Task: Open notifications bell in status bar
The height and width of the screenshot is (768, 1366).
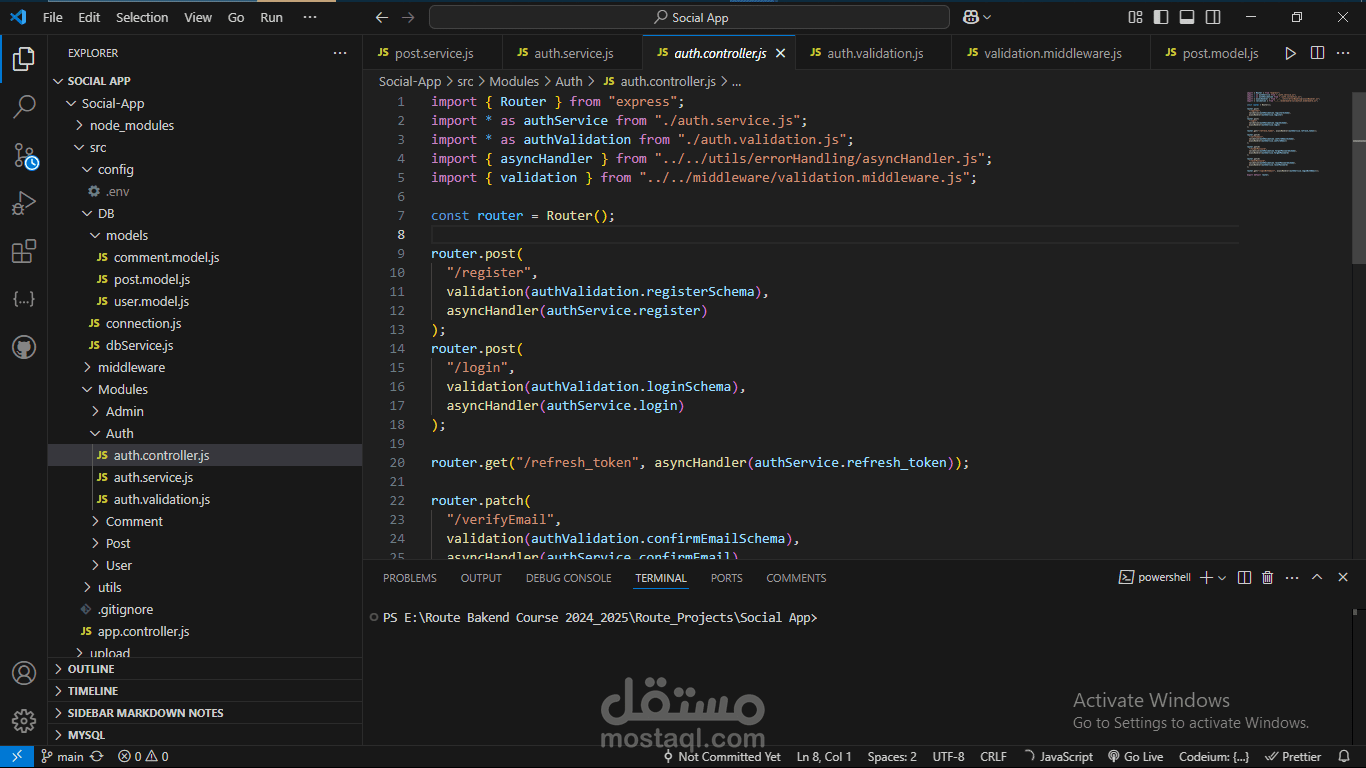Action: (x=1345, y=757)
